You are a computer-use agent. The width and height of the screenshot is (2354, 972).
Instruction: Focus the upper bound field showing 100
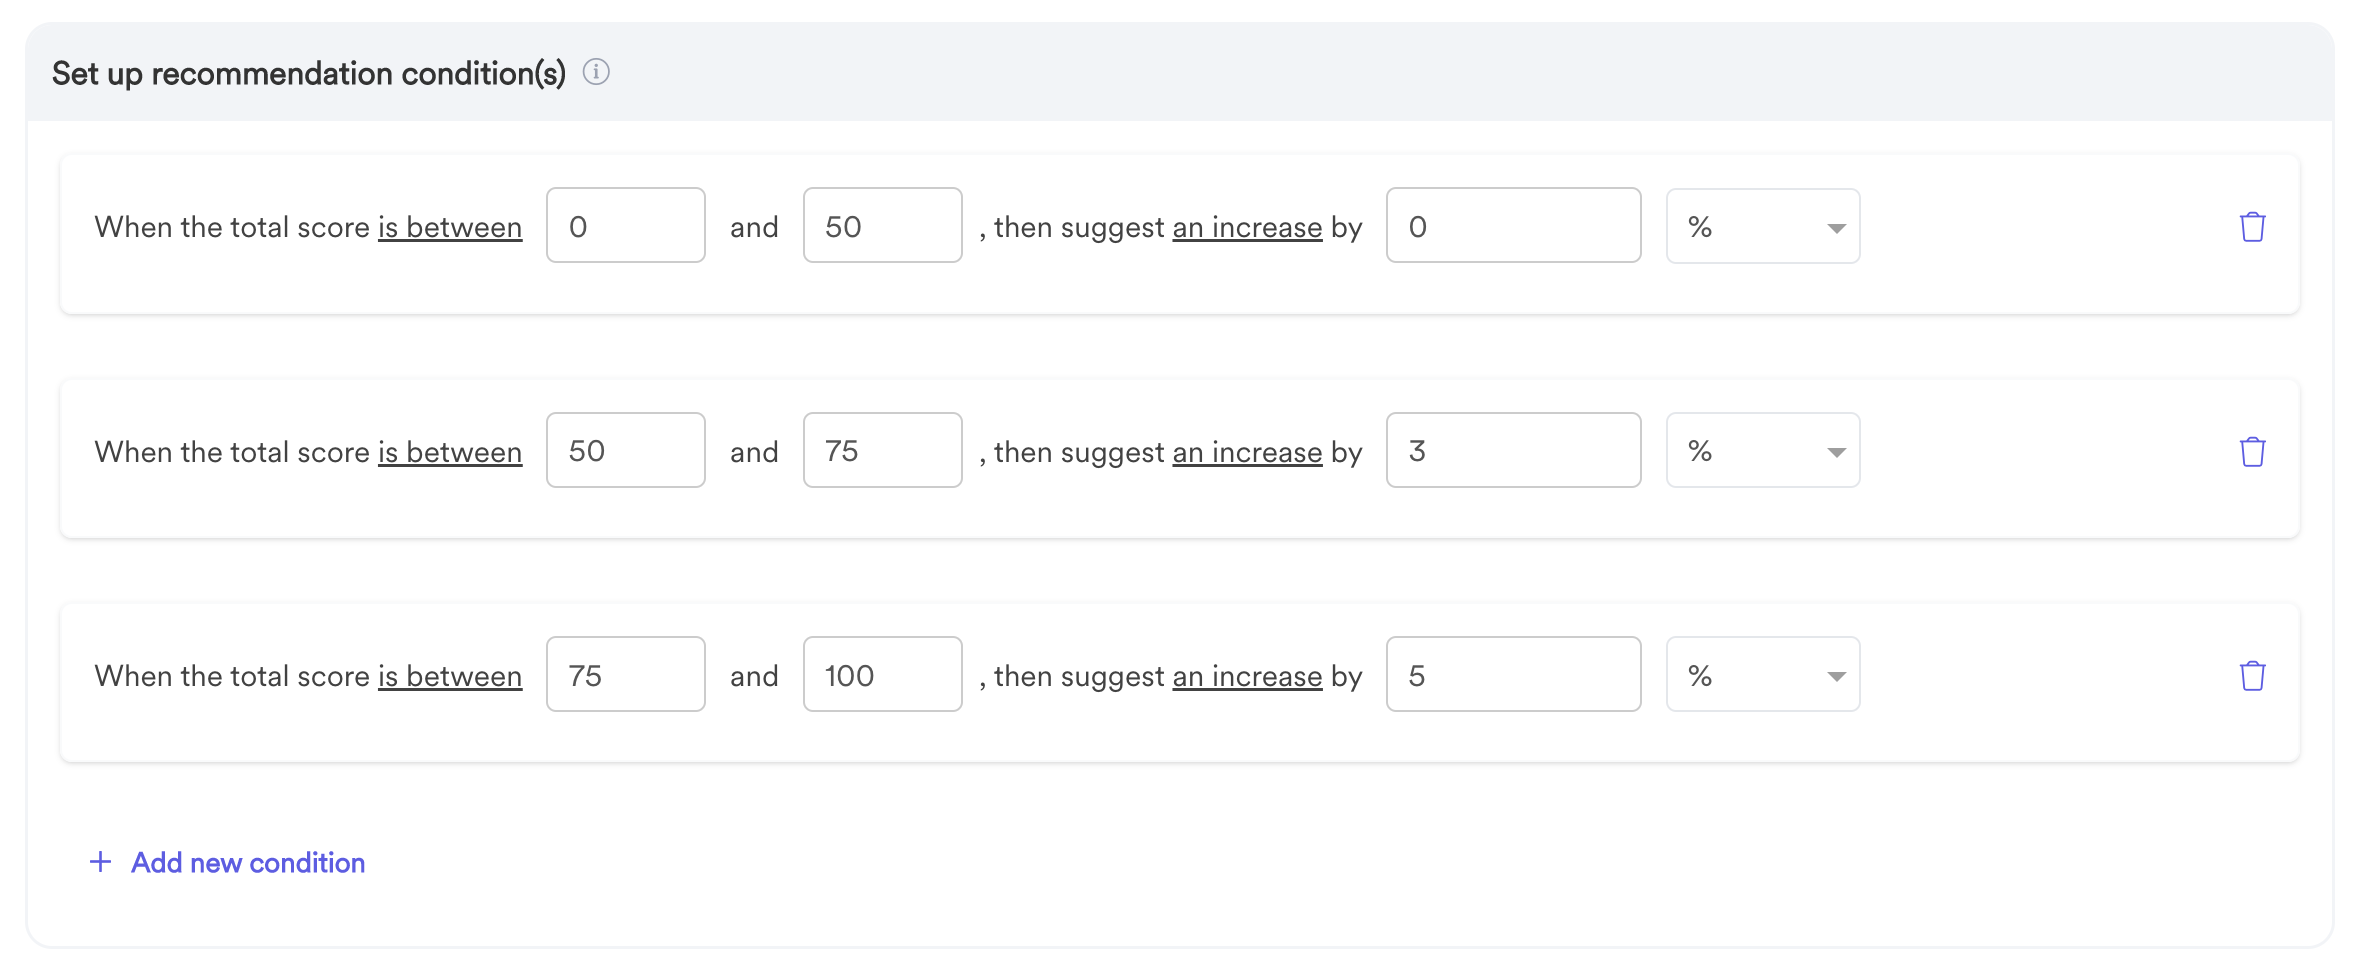pyautogui.click(x=883, y=674)
